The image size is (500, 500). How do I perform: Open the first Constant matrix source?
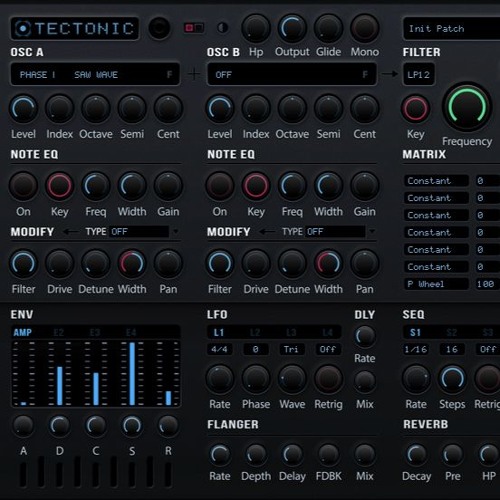[x=436, y=181]
